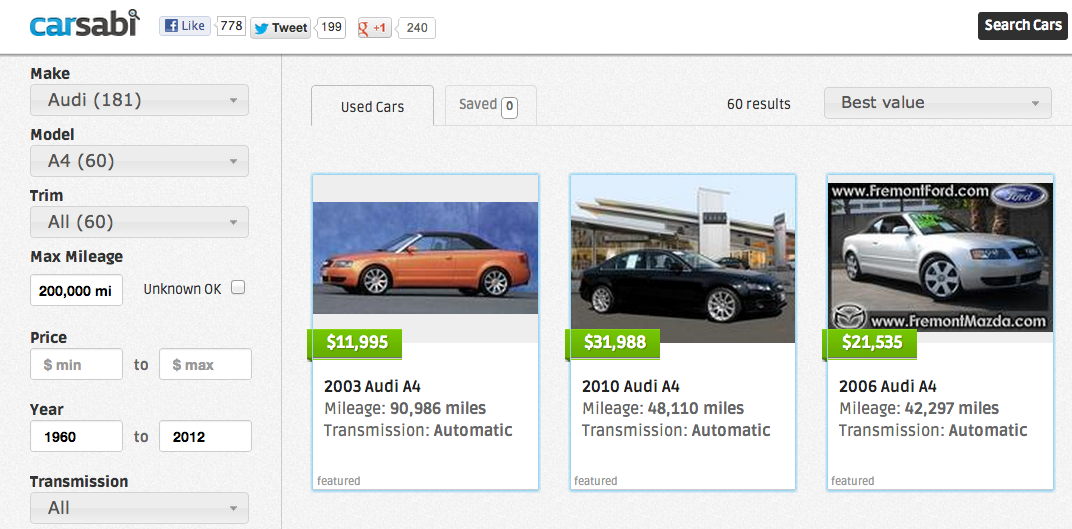Expand the Trim dropdown
The height and width of the screenshot is (529, 1072).
pos(139,222)
